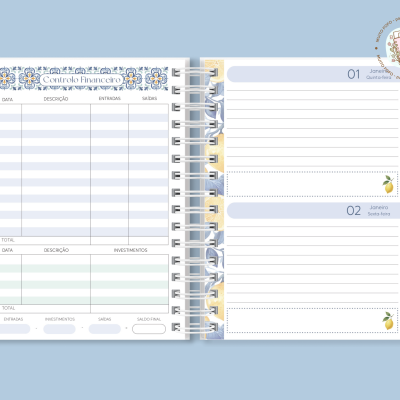This screenshot has height=400, width=400.
Task: Click the INVESTIMENTOS column header of the lower table
Action: coord(130,250)
